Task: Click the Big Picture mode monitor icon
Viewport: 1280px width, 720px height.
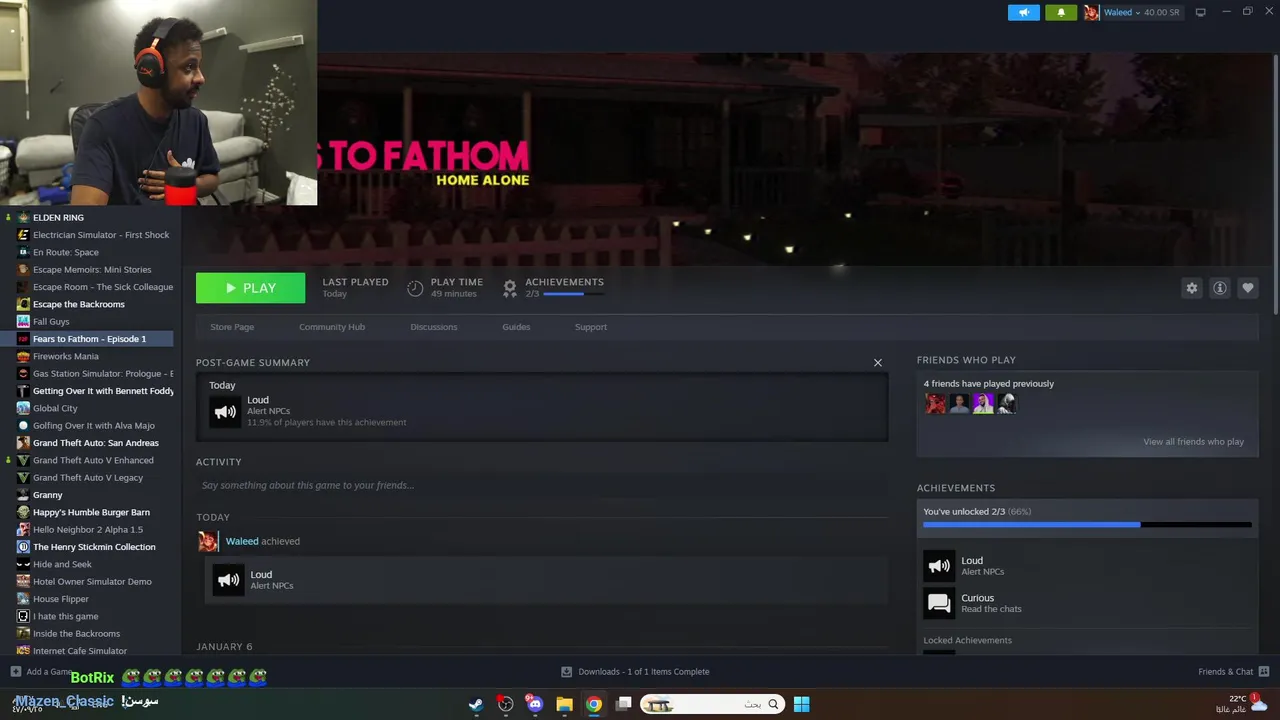Action: (x=1201, y=12)
